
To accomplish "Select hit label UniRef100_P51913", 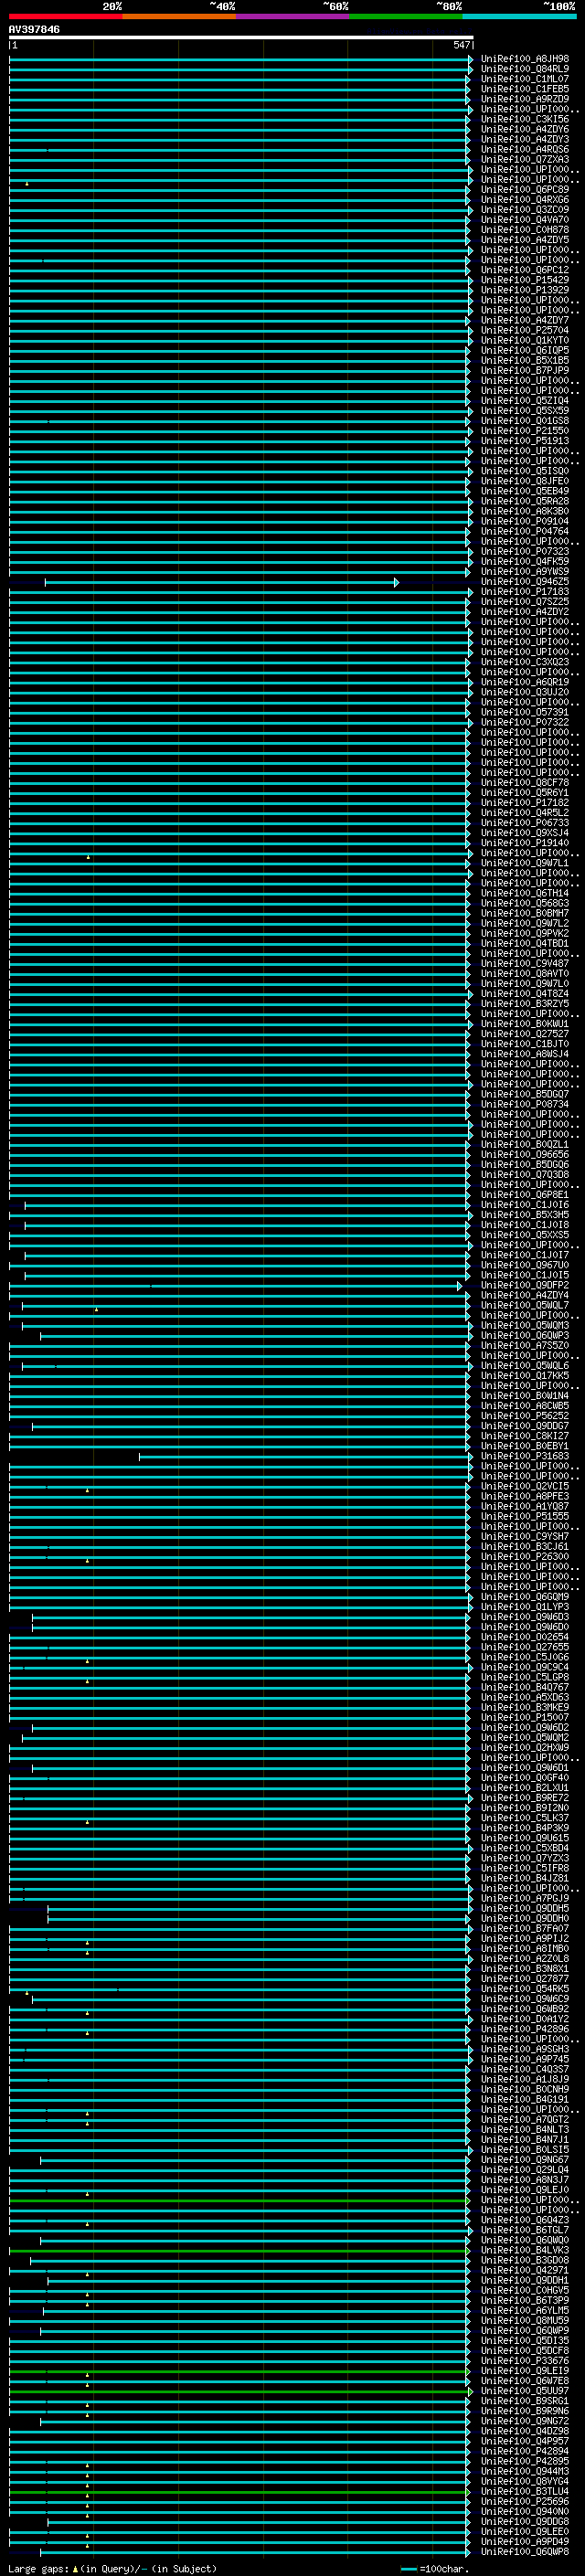I will pyautogui.click(x=525, y=441).
